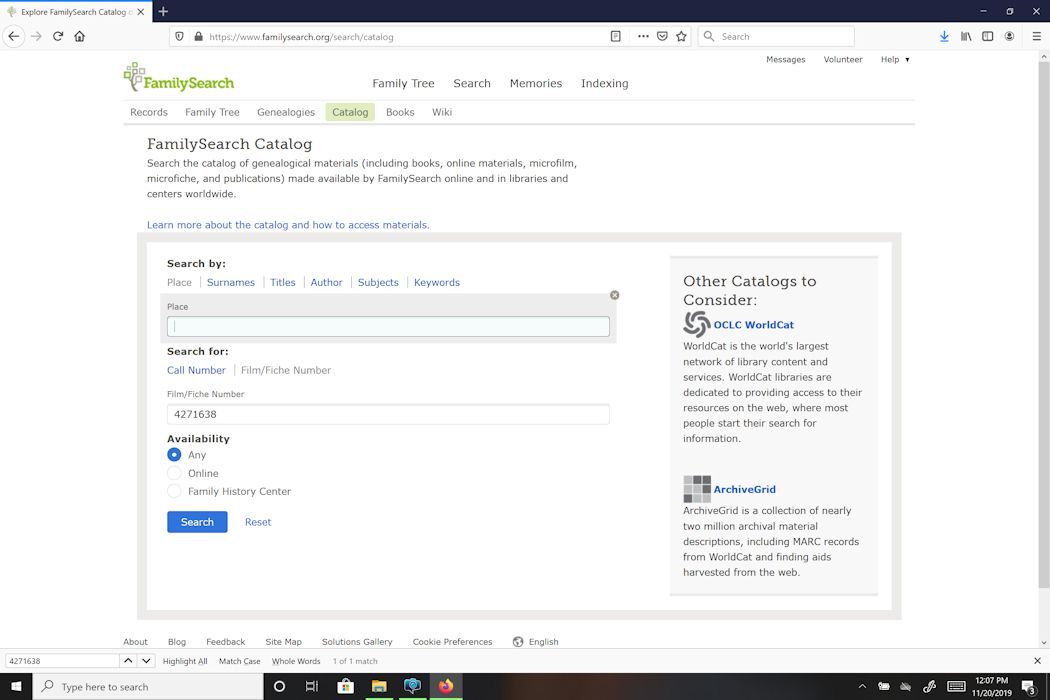Click the find bar text field
Image resolution: width=1050 pixels, height=700 pixels.
coord(62,660)
